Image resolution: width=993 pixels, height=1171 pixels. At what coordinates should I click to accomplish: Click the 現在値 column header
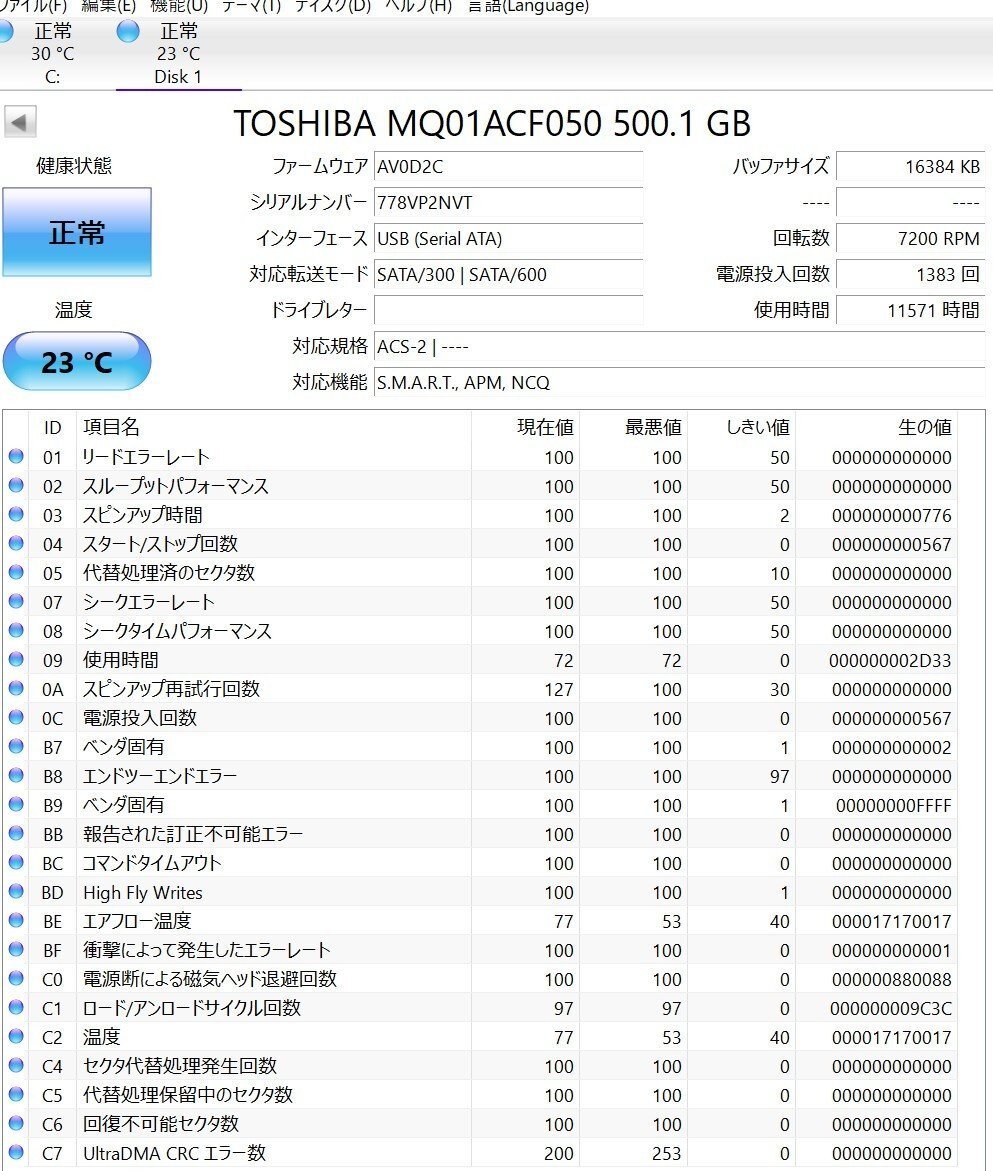pyautogui.click(x=525, y=426)
